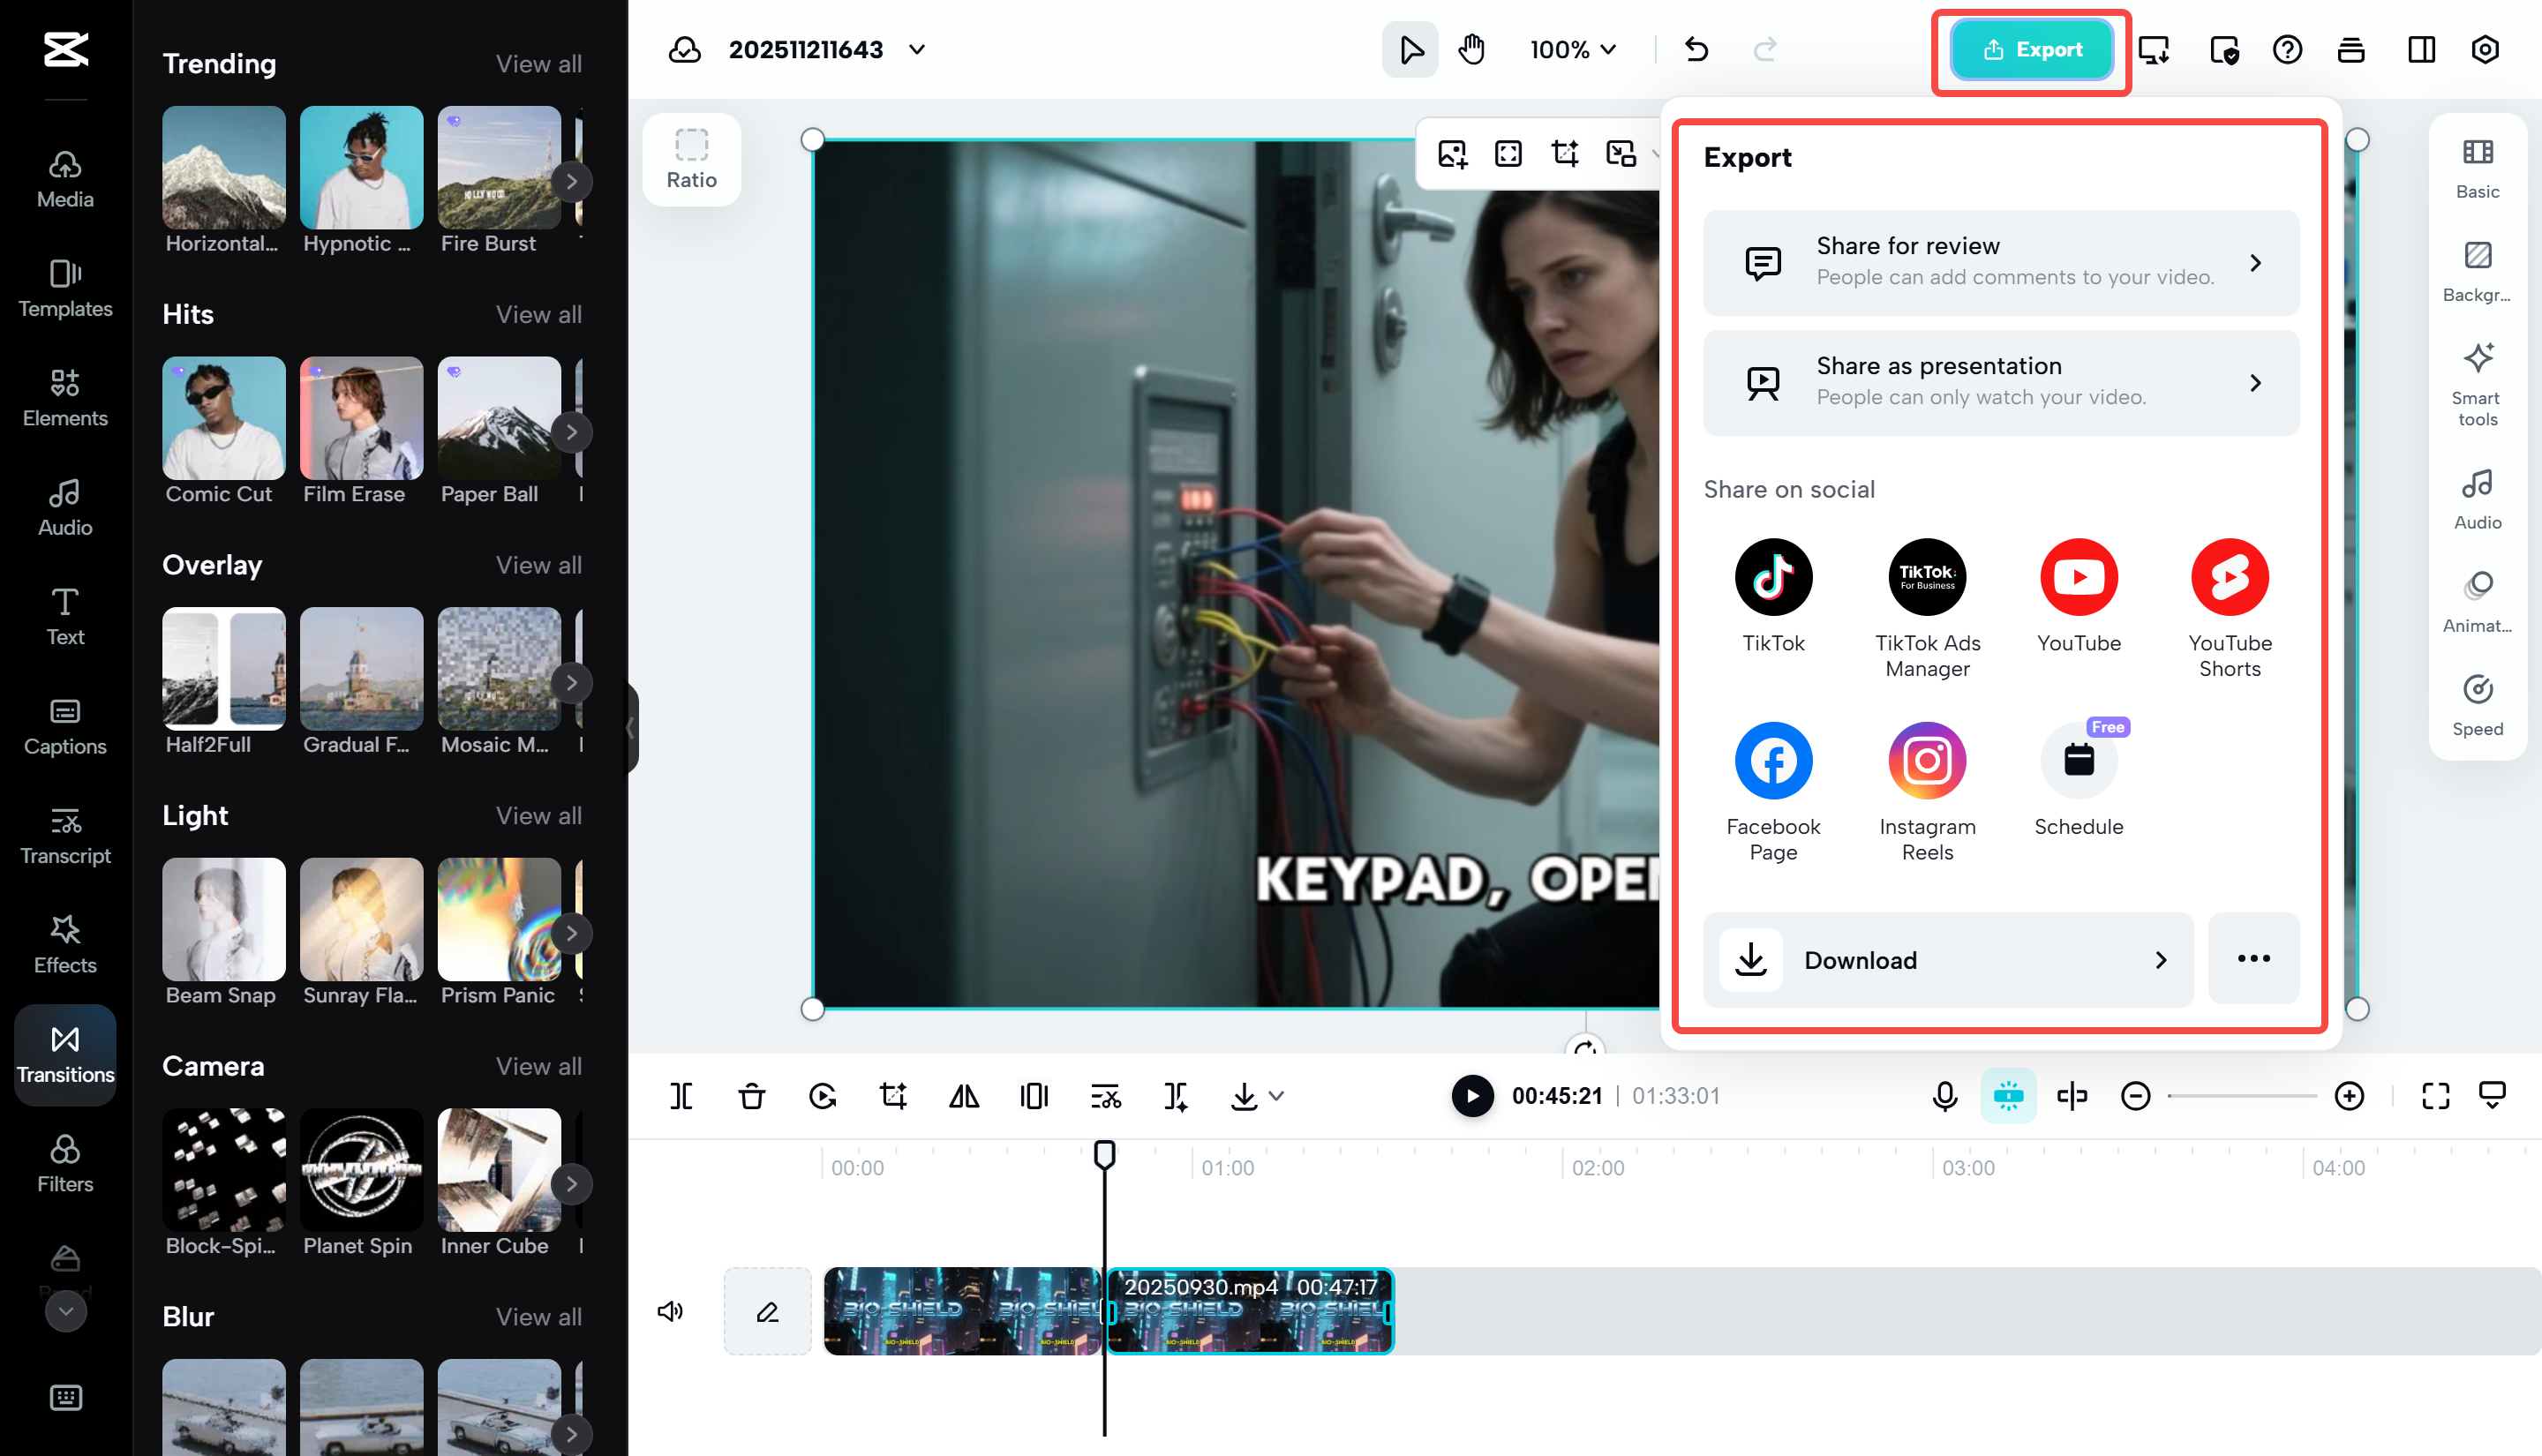Choose the Share for review option

coord(2000,263)
